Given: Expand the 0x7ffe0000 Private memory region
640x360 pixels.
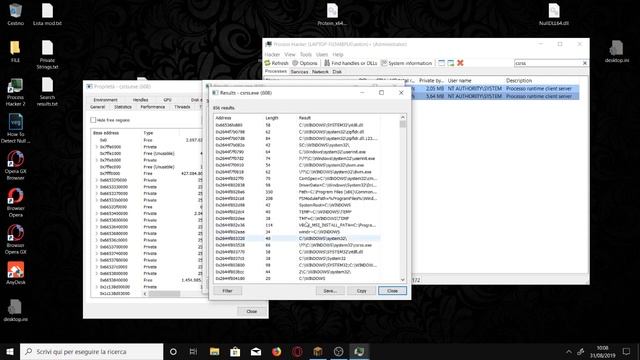Looking at the screenshot, I should pos(97,147).
